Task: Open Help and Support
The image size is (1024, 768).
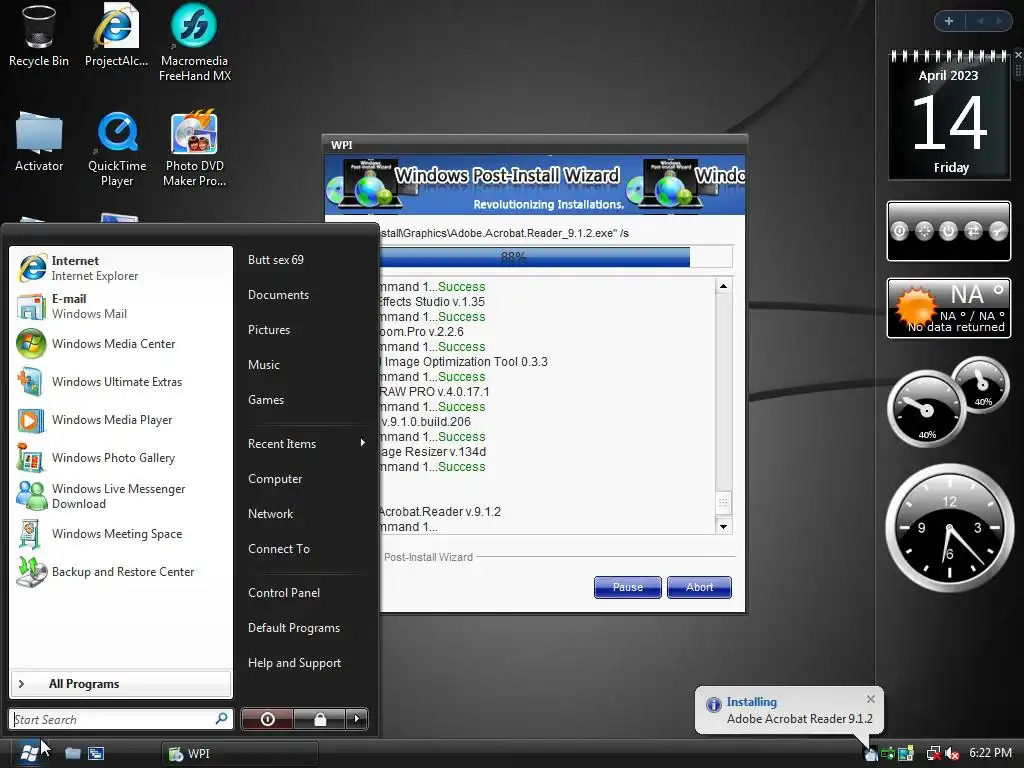Action: click(295, 662)
